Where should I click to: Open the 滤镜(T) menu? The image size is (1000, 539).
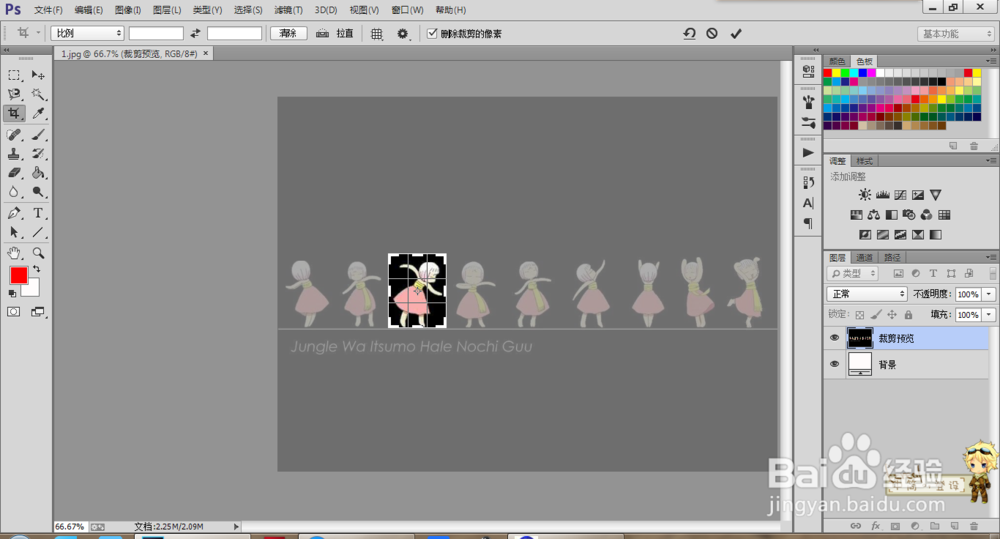click(x=288, y=10)
